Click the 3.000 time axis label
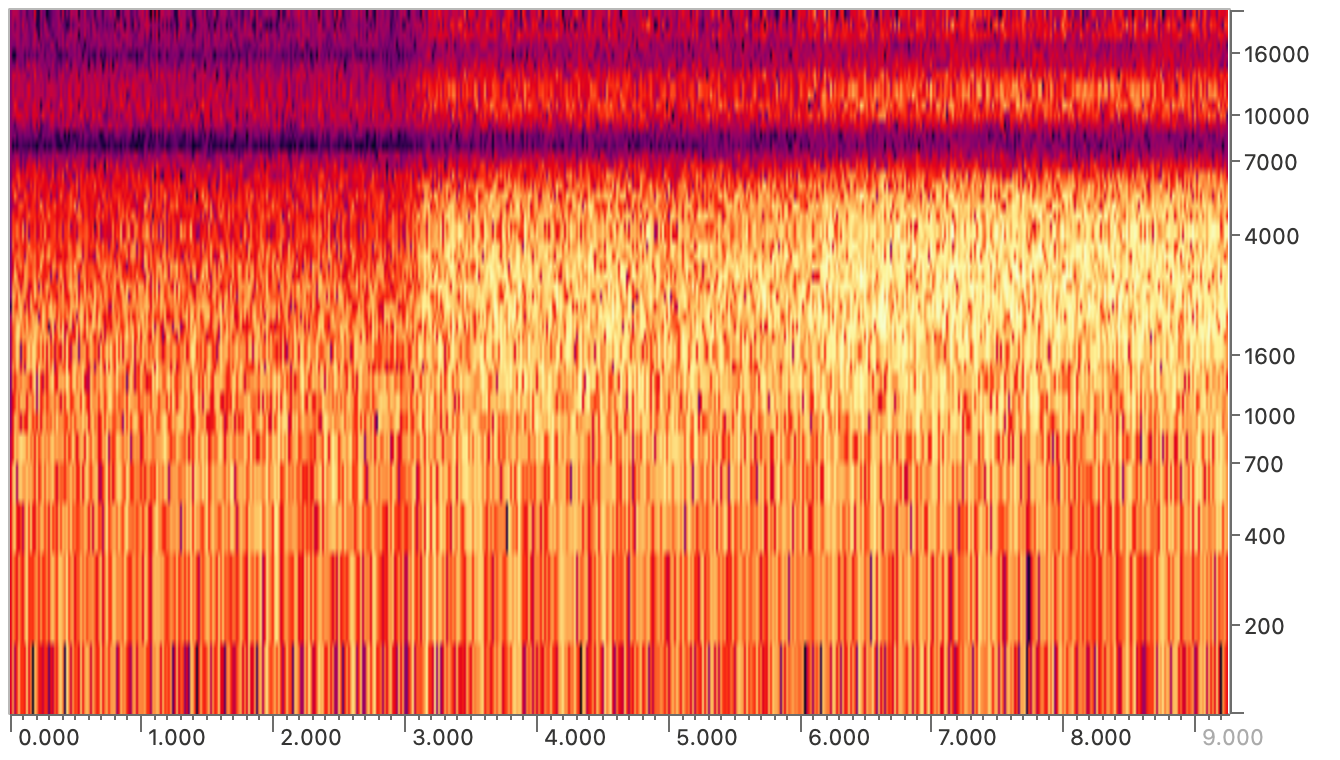The height and width of the screenshot is (760, 1340). pyautogui.click(x=442, y=739)
